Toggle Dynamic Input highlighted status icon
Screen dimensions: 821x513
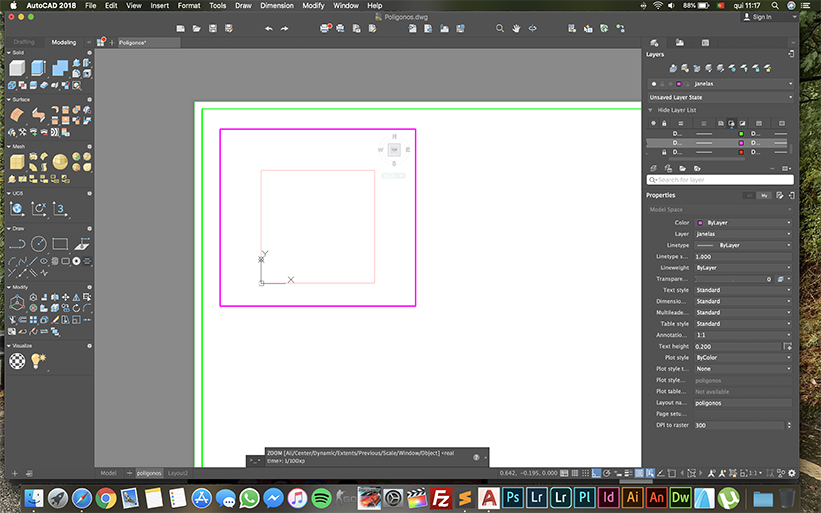tap(650, 473)
